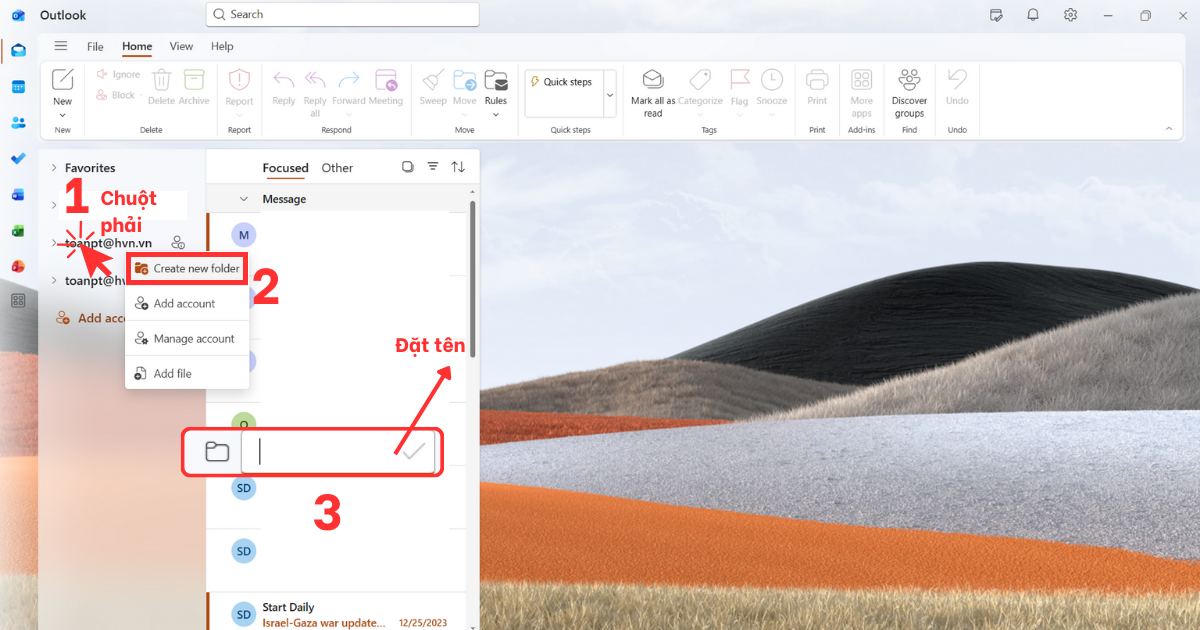Switch to the View ribbon tab

pyautogui.click(x=181, y=46)
